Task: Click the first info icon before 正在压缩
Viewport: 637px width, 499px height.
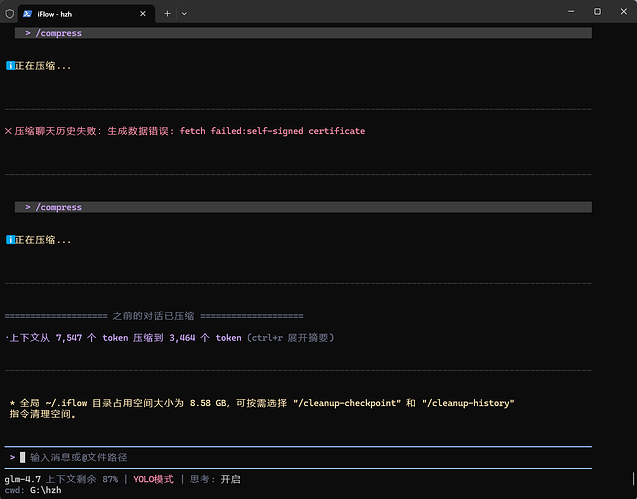Action: (10, 66)
